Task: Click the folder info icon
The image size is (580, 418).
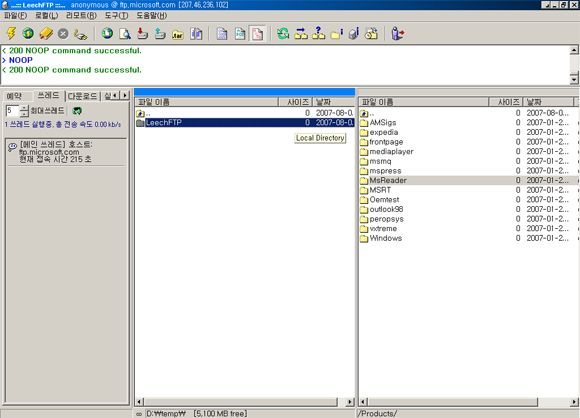Action: click(337, 34)
